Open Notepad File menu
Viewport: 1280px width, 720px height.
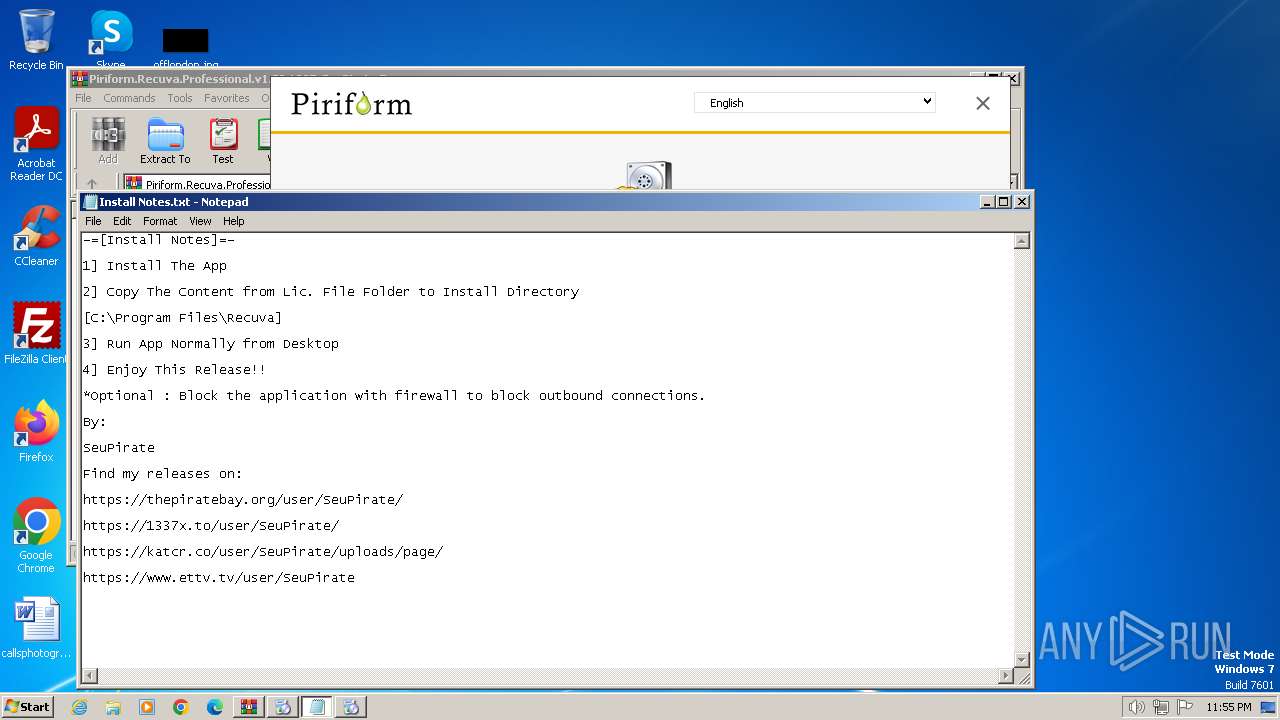pos(93,221)
